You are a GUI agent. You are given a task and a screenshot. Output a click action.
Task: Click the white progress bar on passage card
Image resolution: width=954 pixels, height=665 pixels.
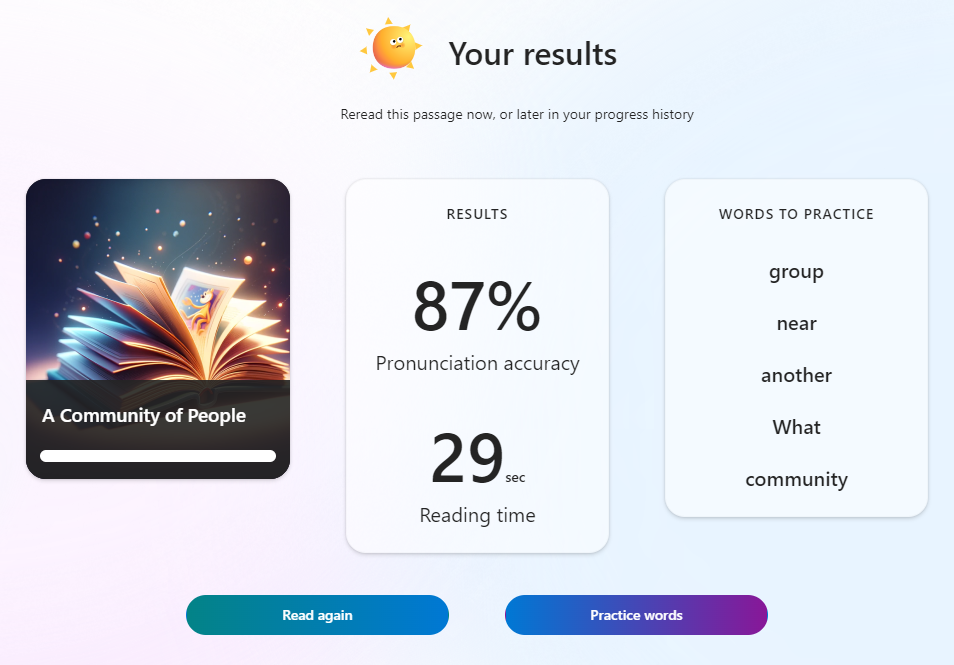(158, 456)
